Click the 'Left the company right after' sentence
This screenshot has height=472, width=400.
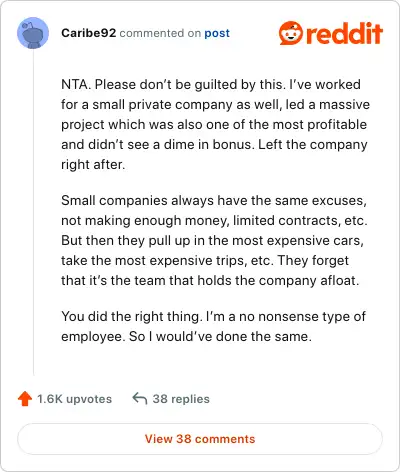point(214,154)
